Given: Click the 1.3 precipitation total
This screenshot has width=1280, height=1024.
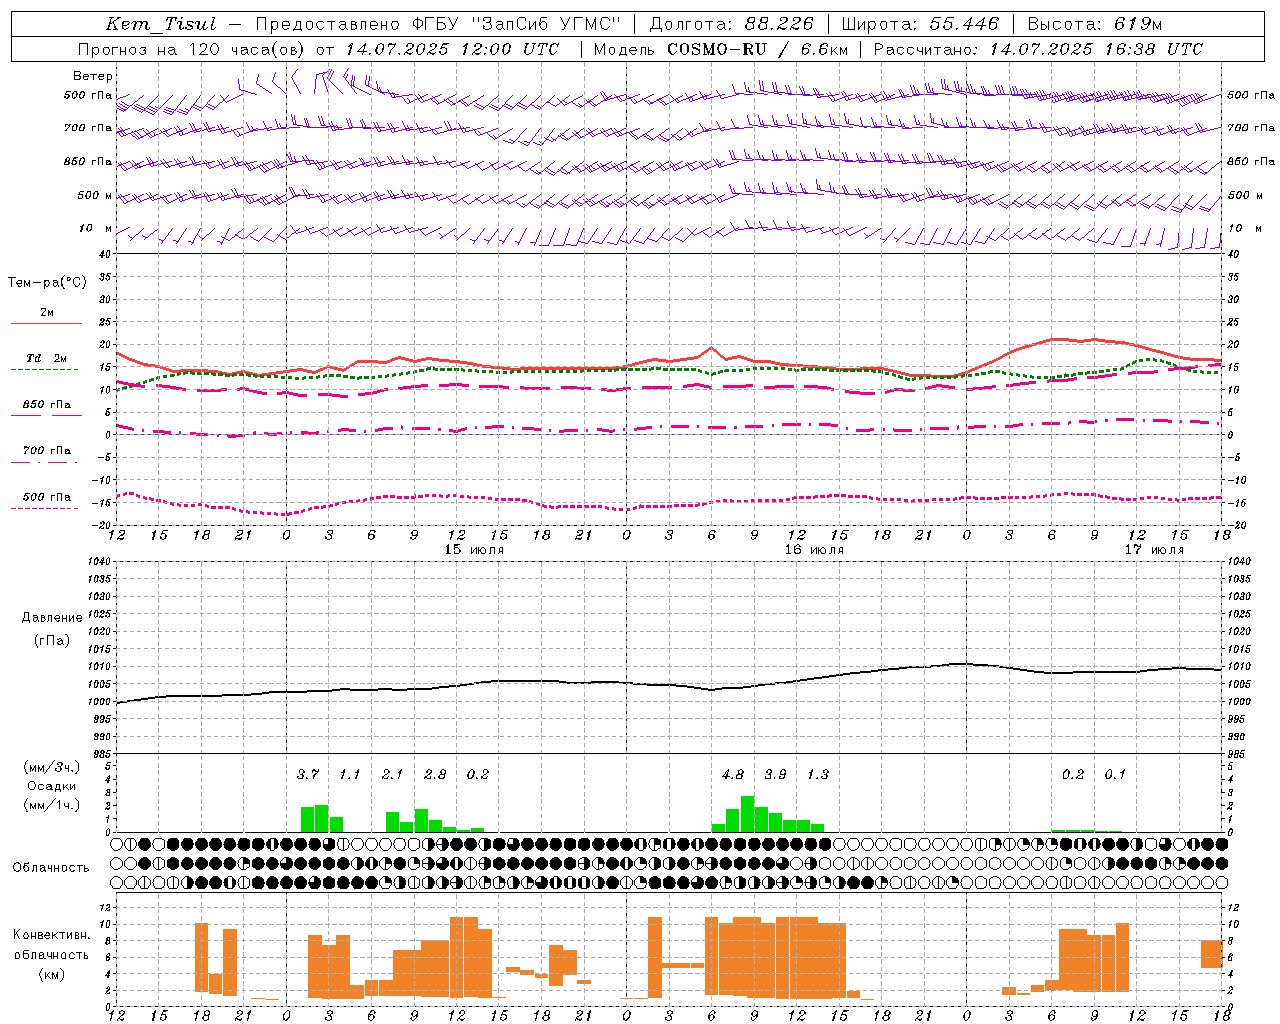Looking at the screenshot, I should pos(818,774).
